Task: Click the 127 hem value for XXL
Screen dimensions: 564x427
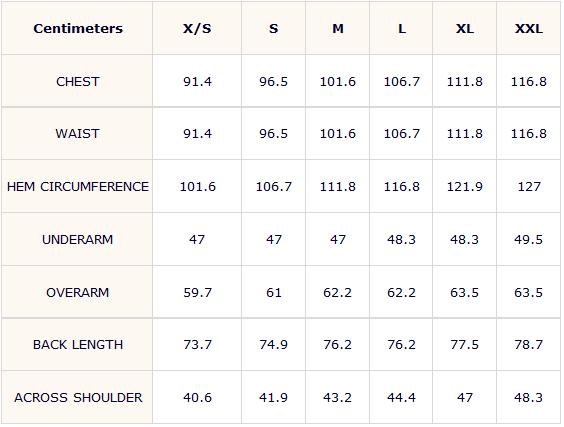Action: [x=529, y=187]
